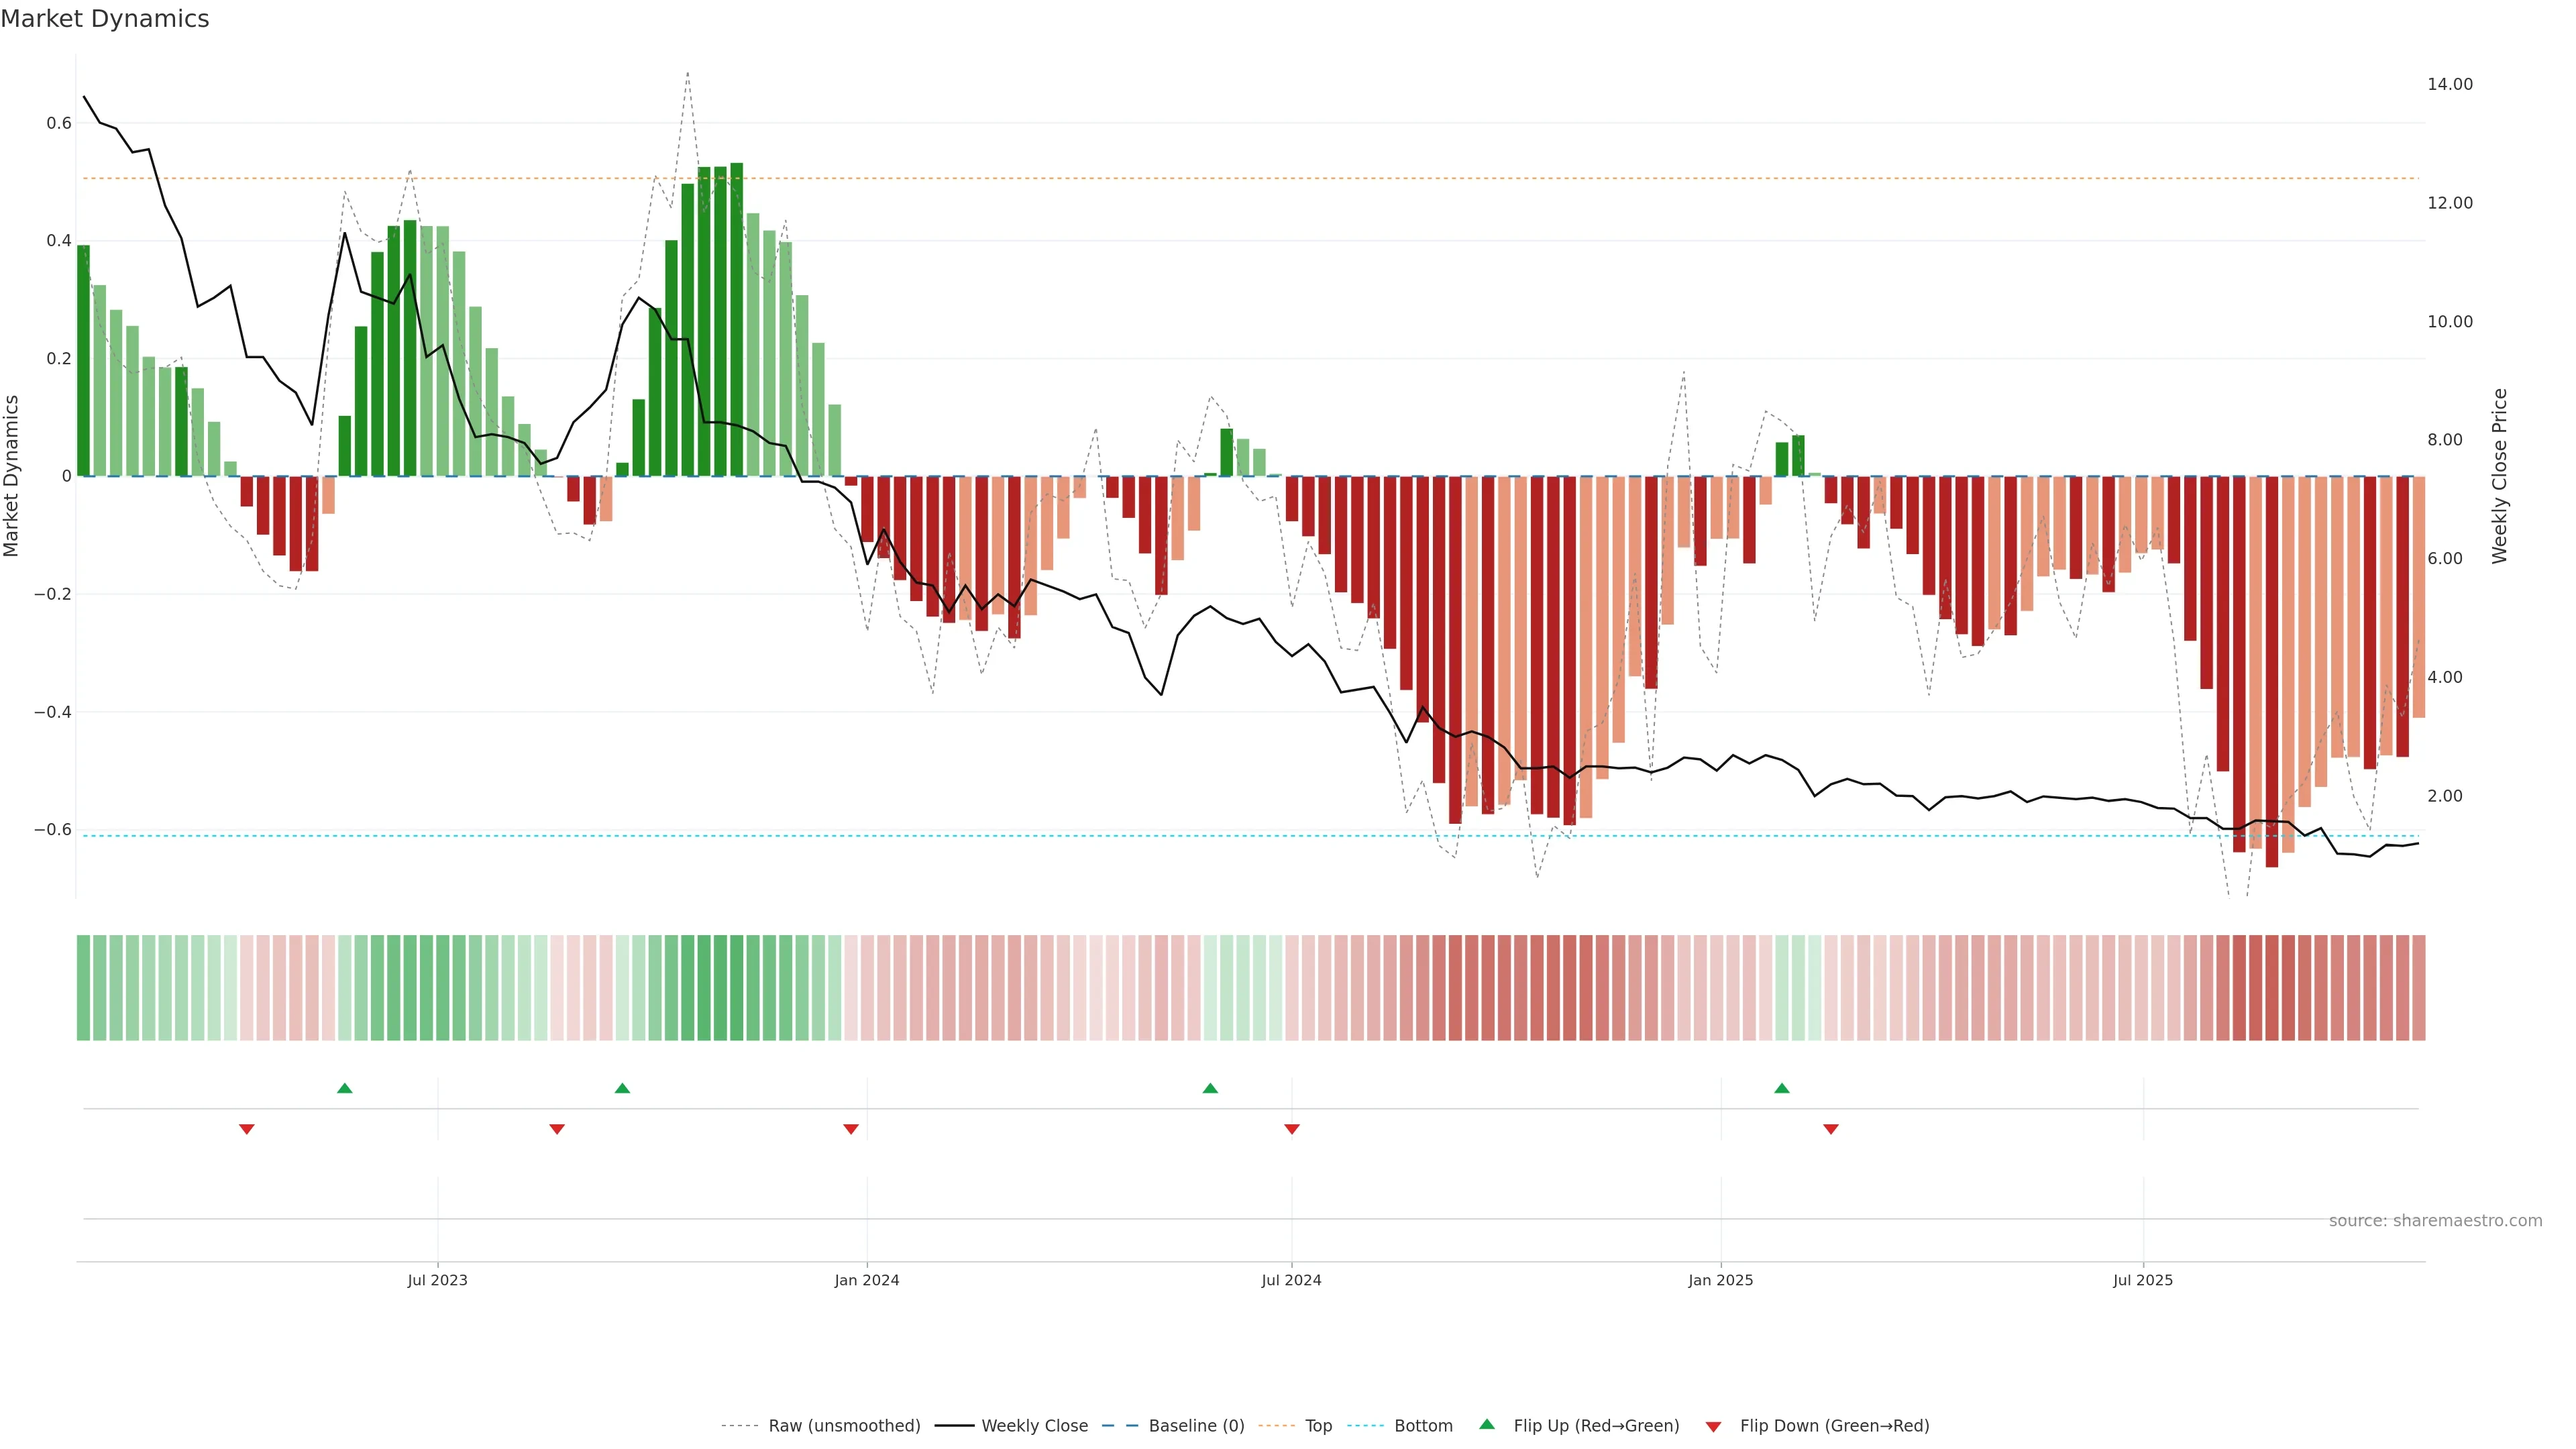Click the rightmost heatmap strip cell
The width and height of the screenshot is (2576, 1449).
(x=2418, y=988)
